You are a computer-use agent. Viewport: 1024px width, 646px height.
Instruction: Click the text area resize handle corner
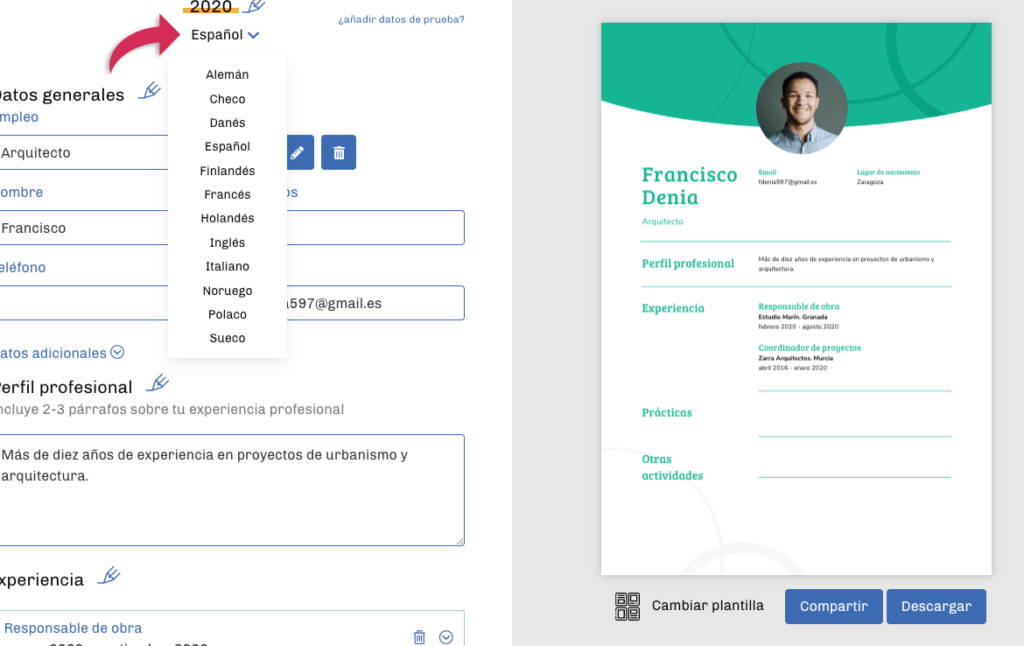(460, 541)
